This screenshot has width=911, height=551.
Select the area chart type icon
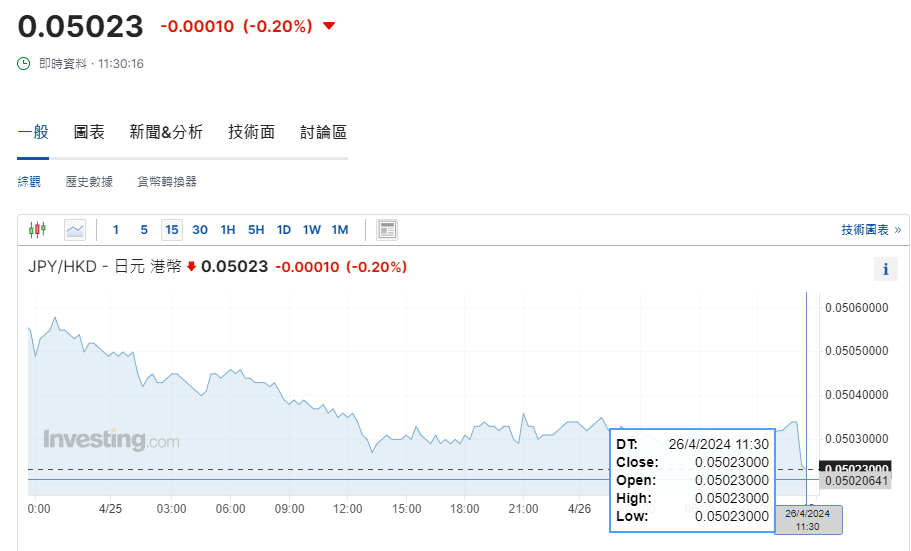[x=75, y=230]
